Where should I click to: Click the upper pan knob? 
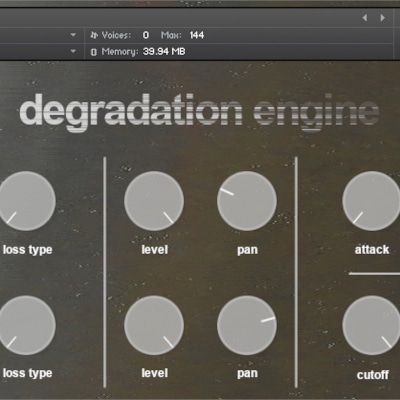click(x=247, y=201)
